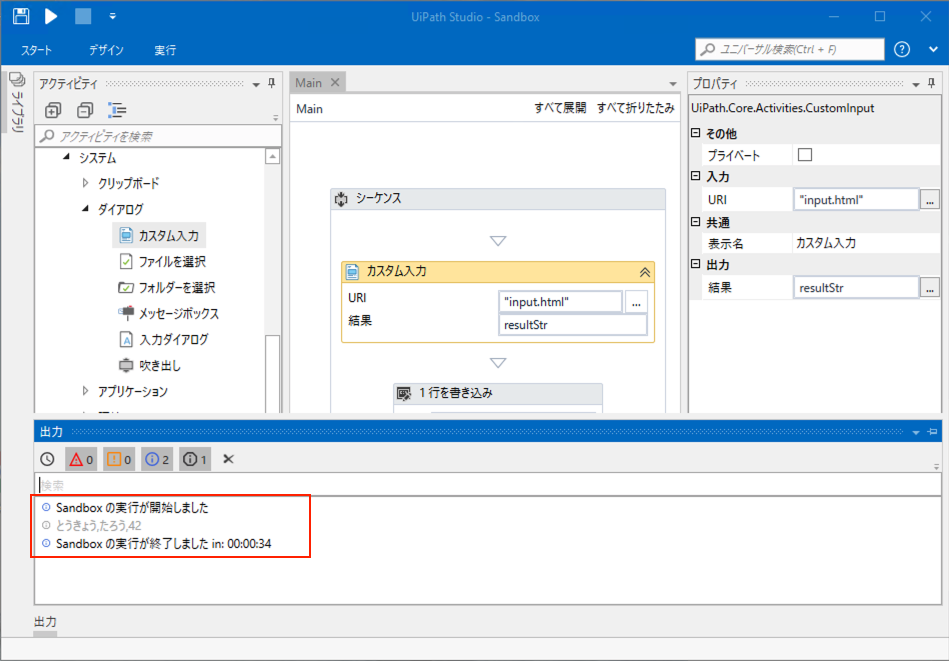
Task: Click browse button next to URI in activity
Action: [636, 301]
